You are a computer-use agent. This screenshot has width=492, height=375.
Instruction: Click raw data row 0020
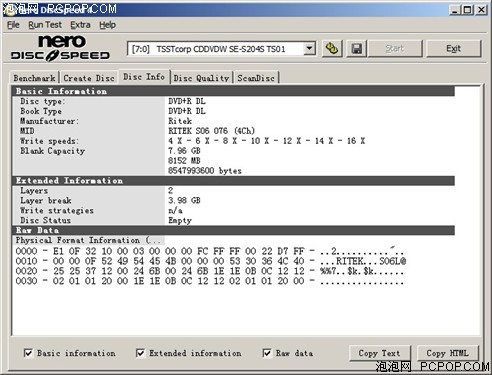(x=210, y=271)
